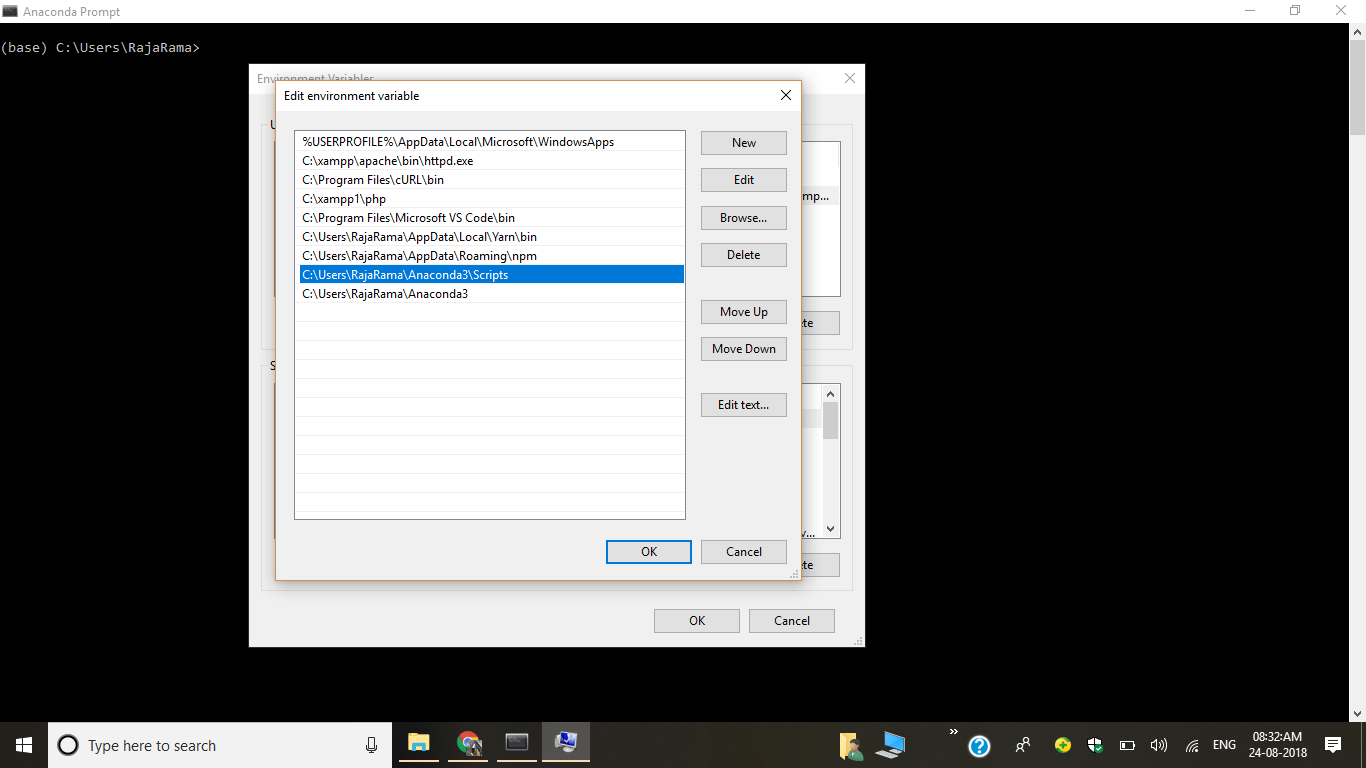
Task: Cancel the Edit environment variable dialog
Action: pos(743,552)
